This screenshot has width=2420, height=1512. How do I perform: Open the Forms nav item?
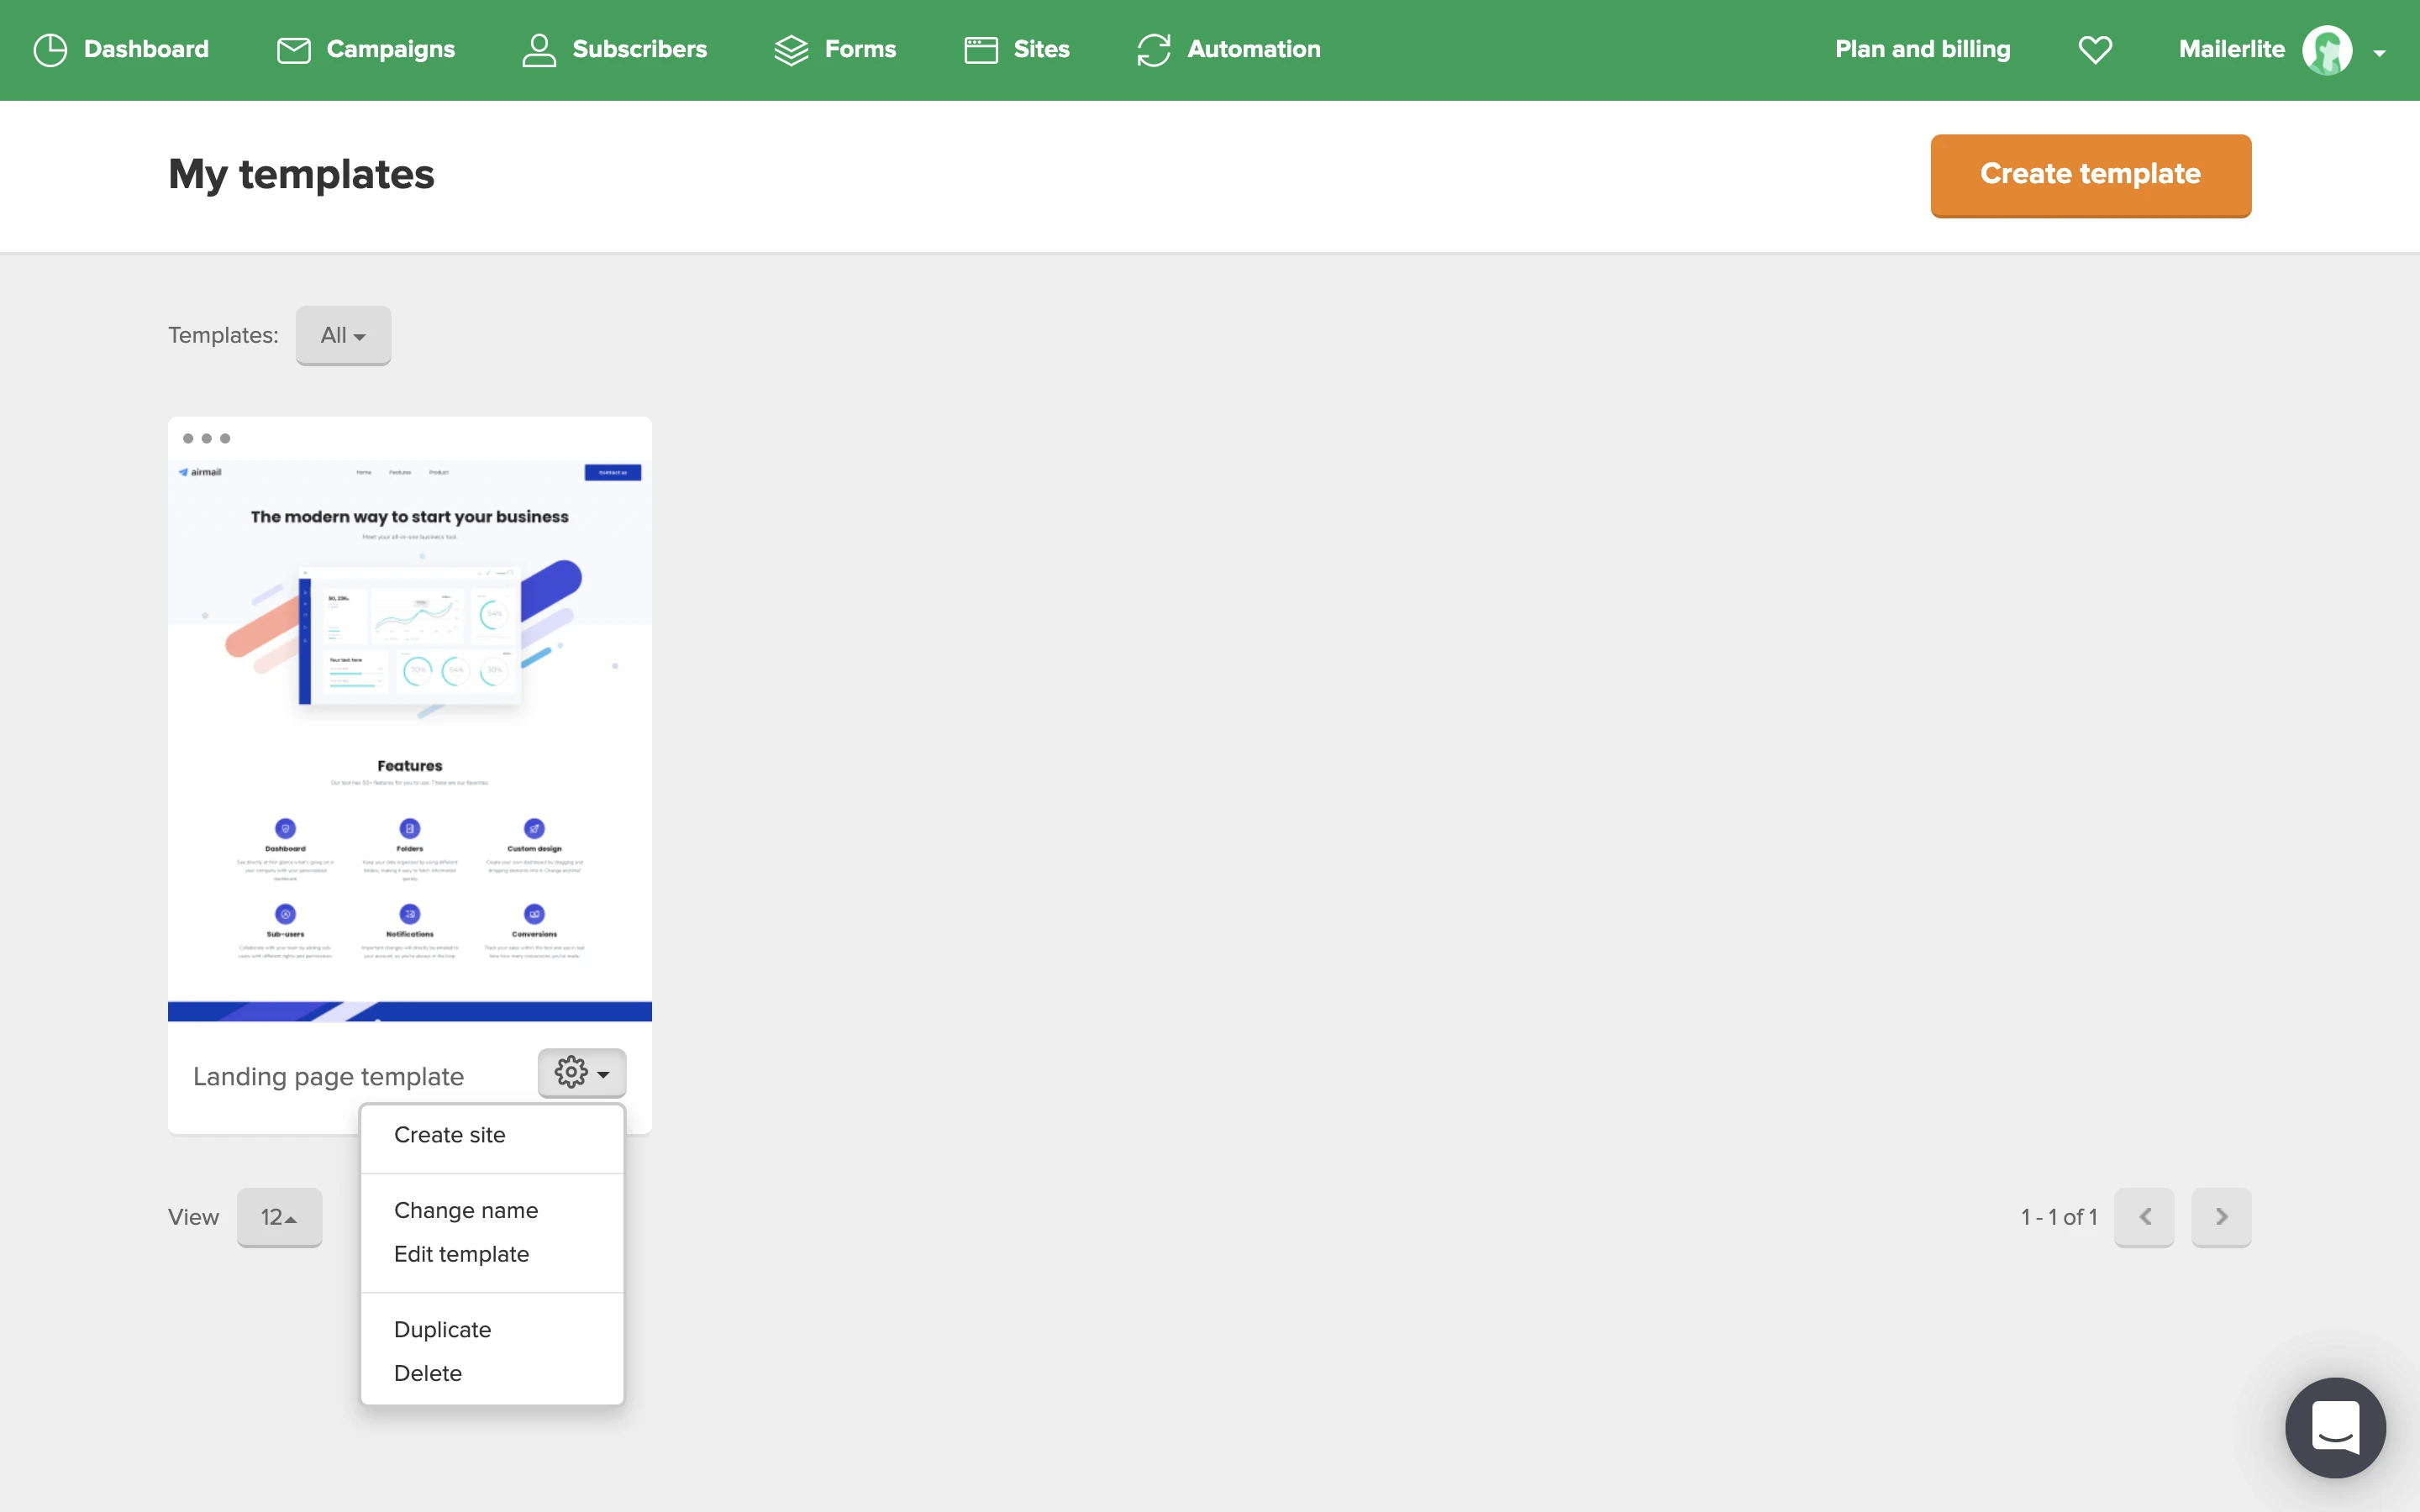click(x=835, y=49)
